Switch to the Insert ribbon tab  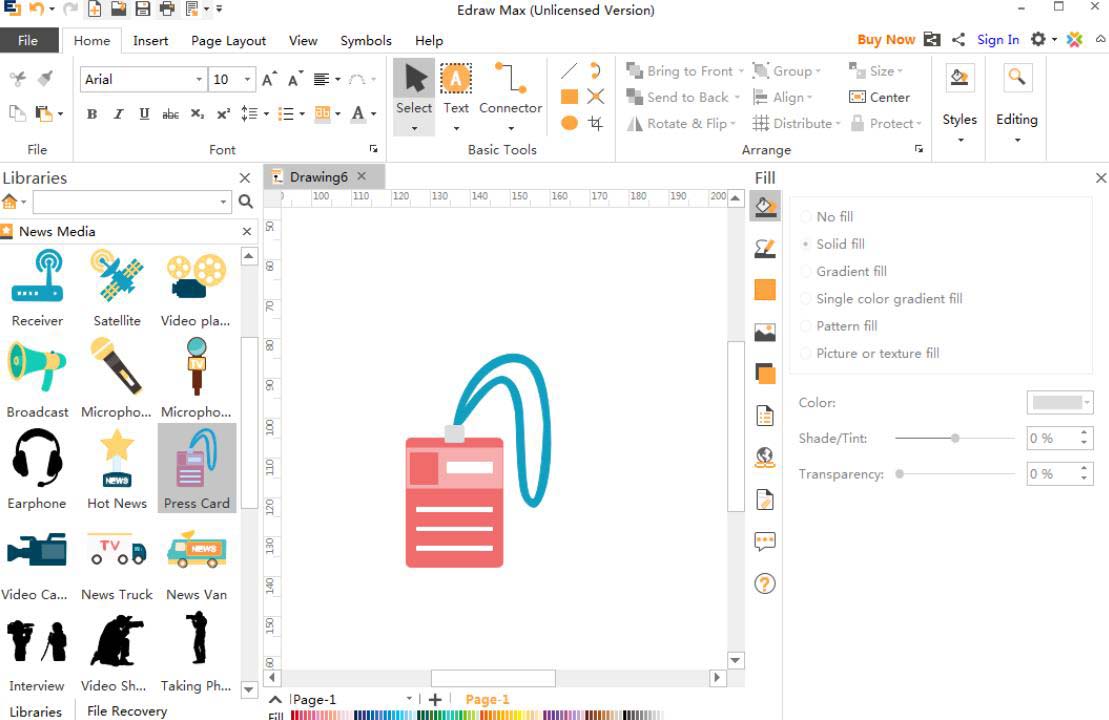[x=151, y=41]
